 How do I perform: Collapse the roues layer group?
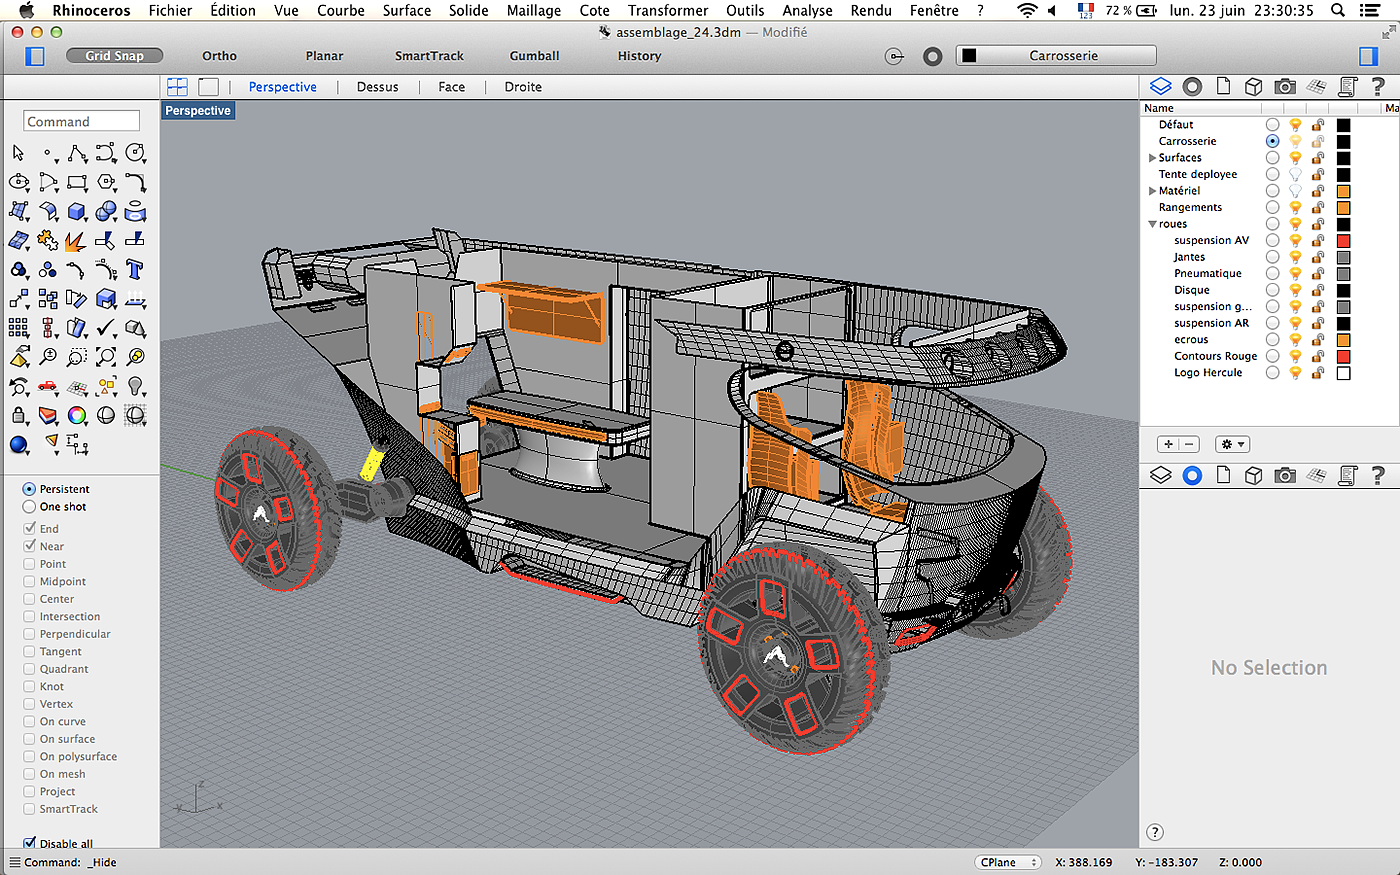click(x=1152, y=224)
